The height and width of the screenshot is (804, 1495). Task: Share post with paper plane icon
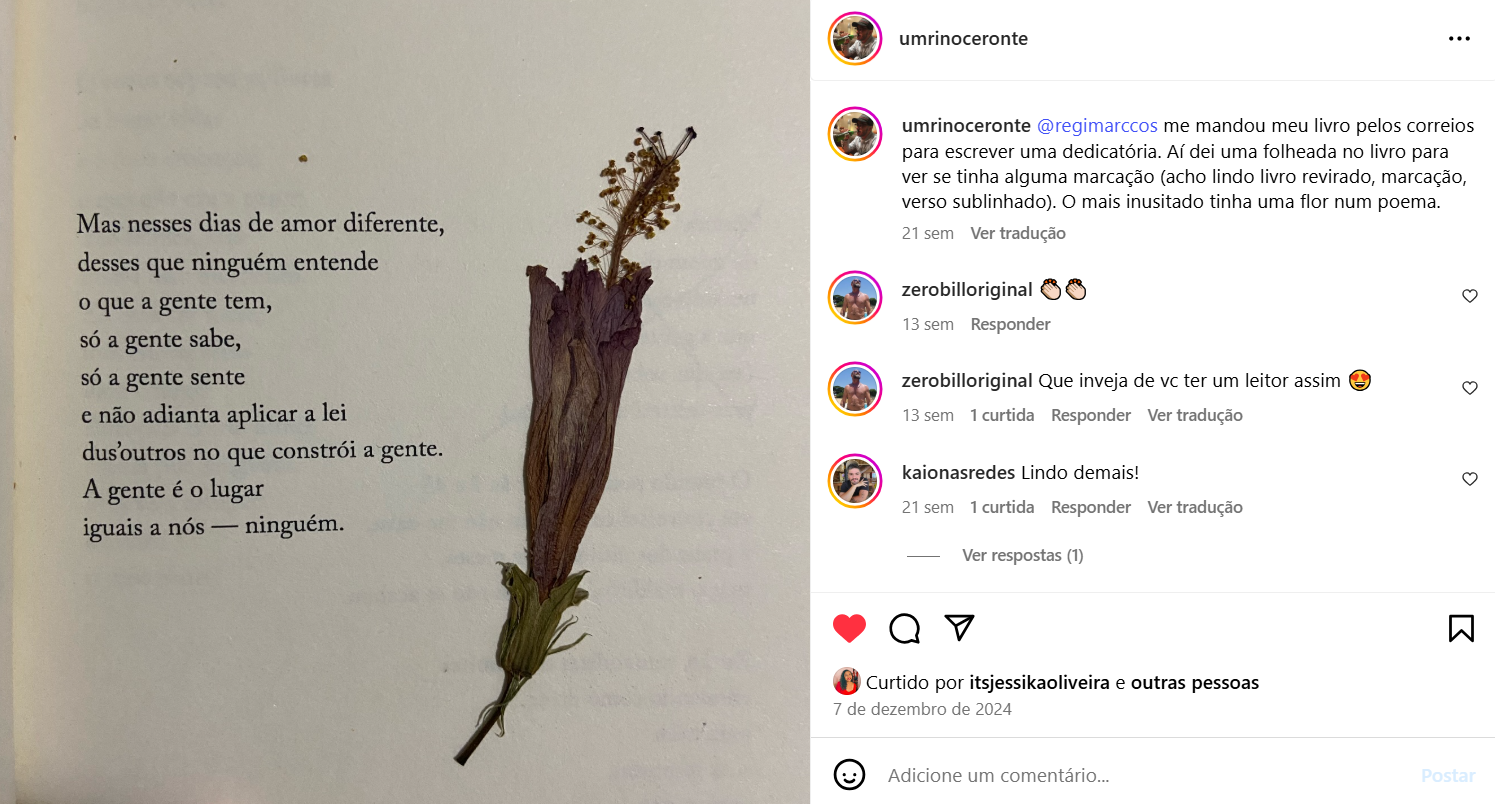[x=959, y=628]
